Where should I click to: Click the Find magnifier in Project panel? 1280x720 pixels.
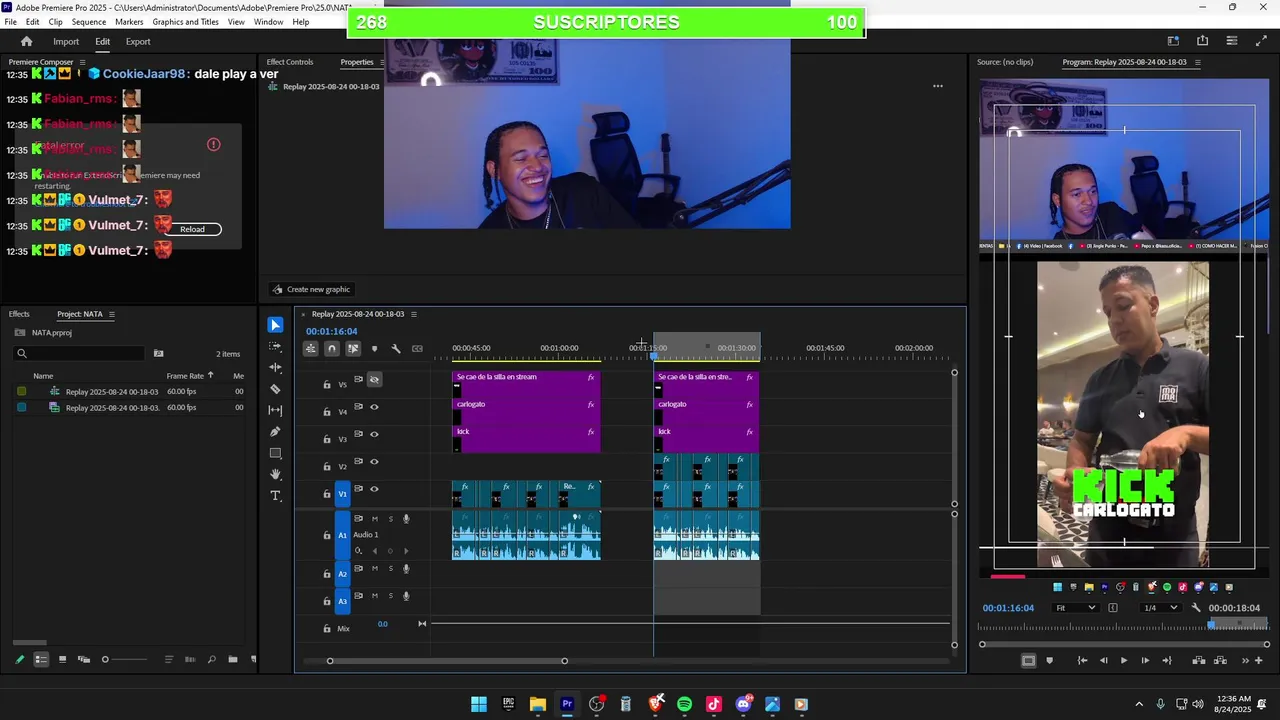[x=211, y=659]
